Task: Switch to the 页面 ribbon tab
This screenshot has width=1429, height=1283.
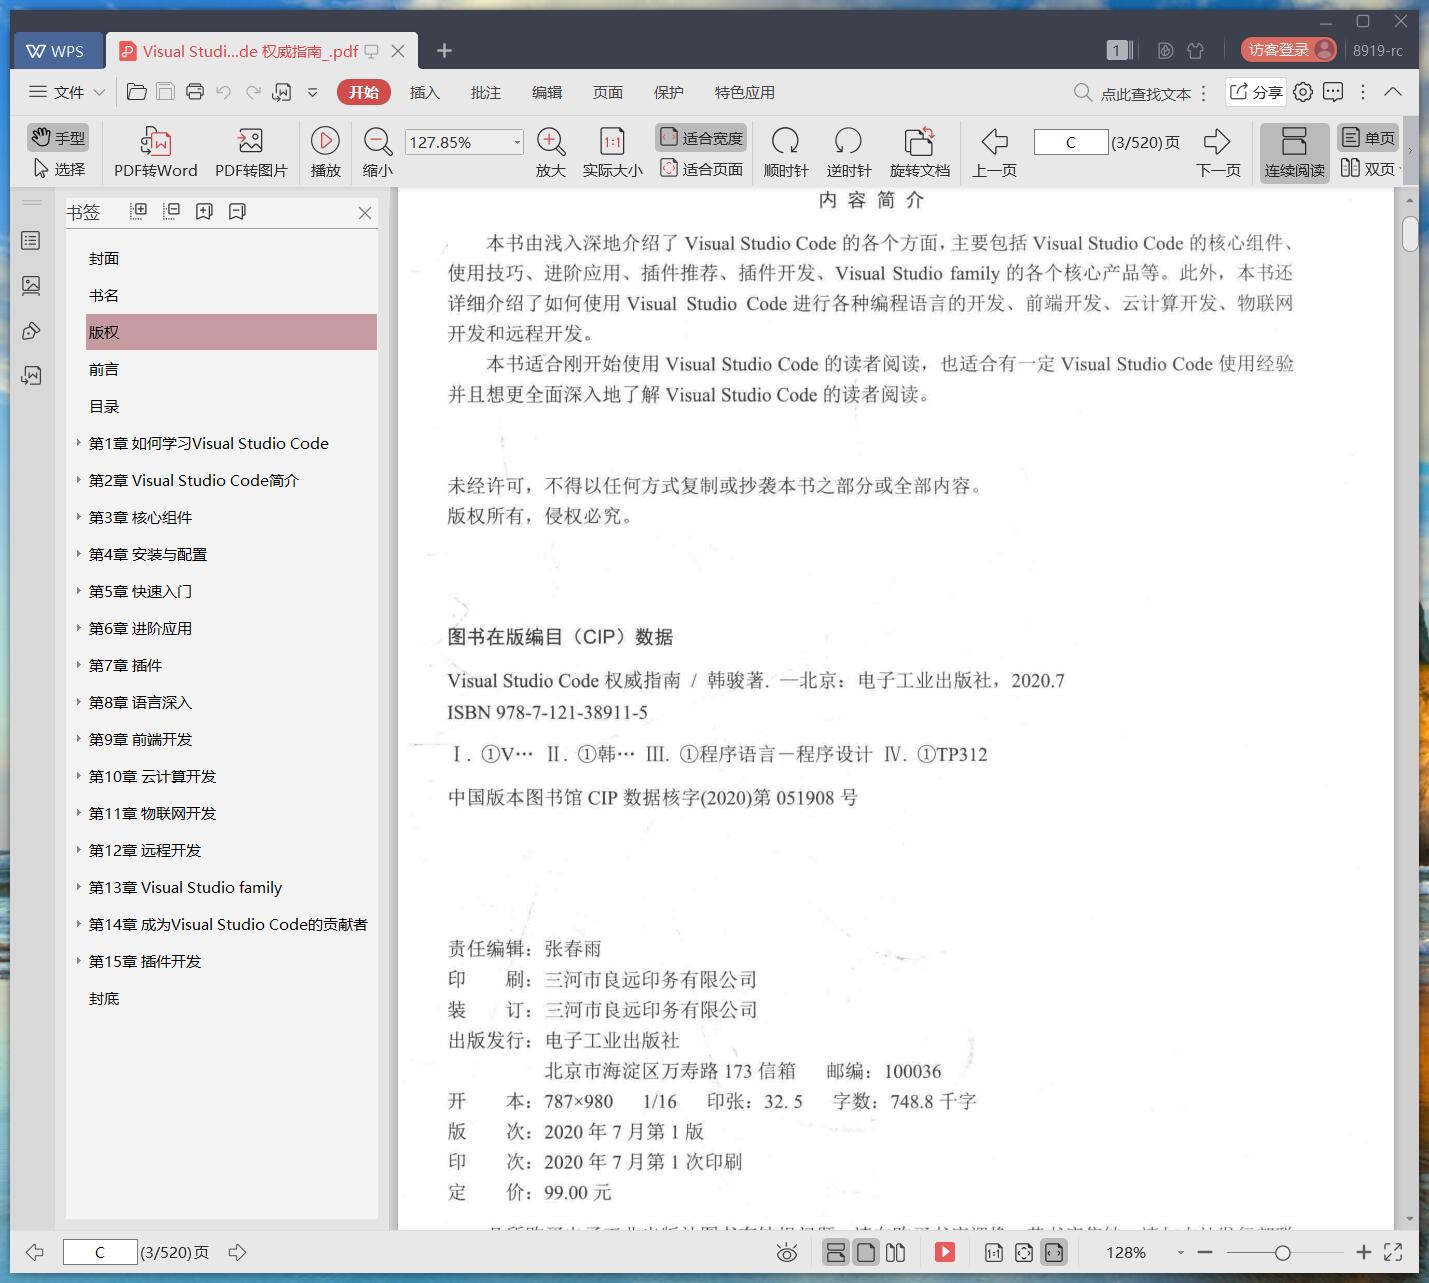Action: (x=607, y=92)
